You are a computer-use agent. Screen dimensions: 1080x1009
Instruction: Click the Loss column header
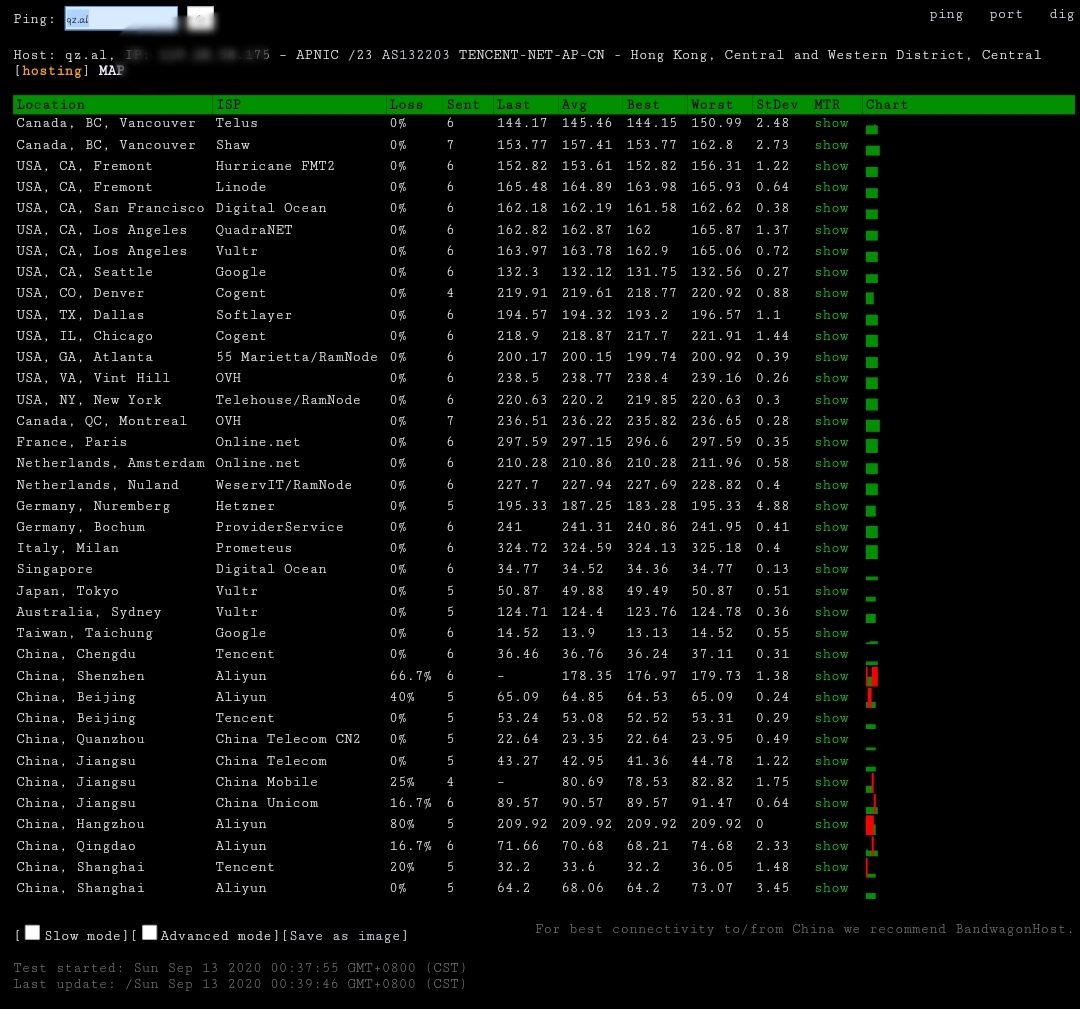coord(406,104)
